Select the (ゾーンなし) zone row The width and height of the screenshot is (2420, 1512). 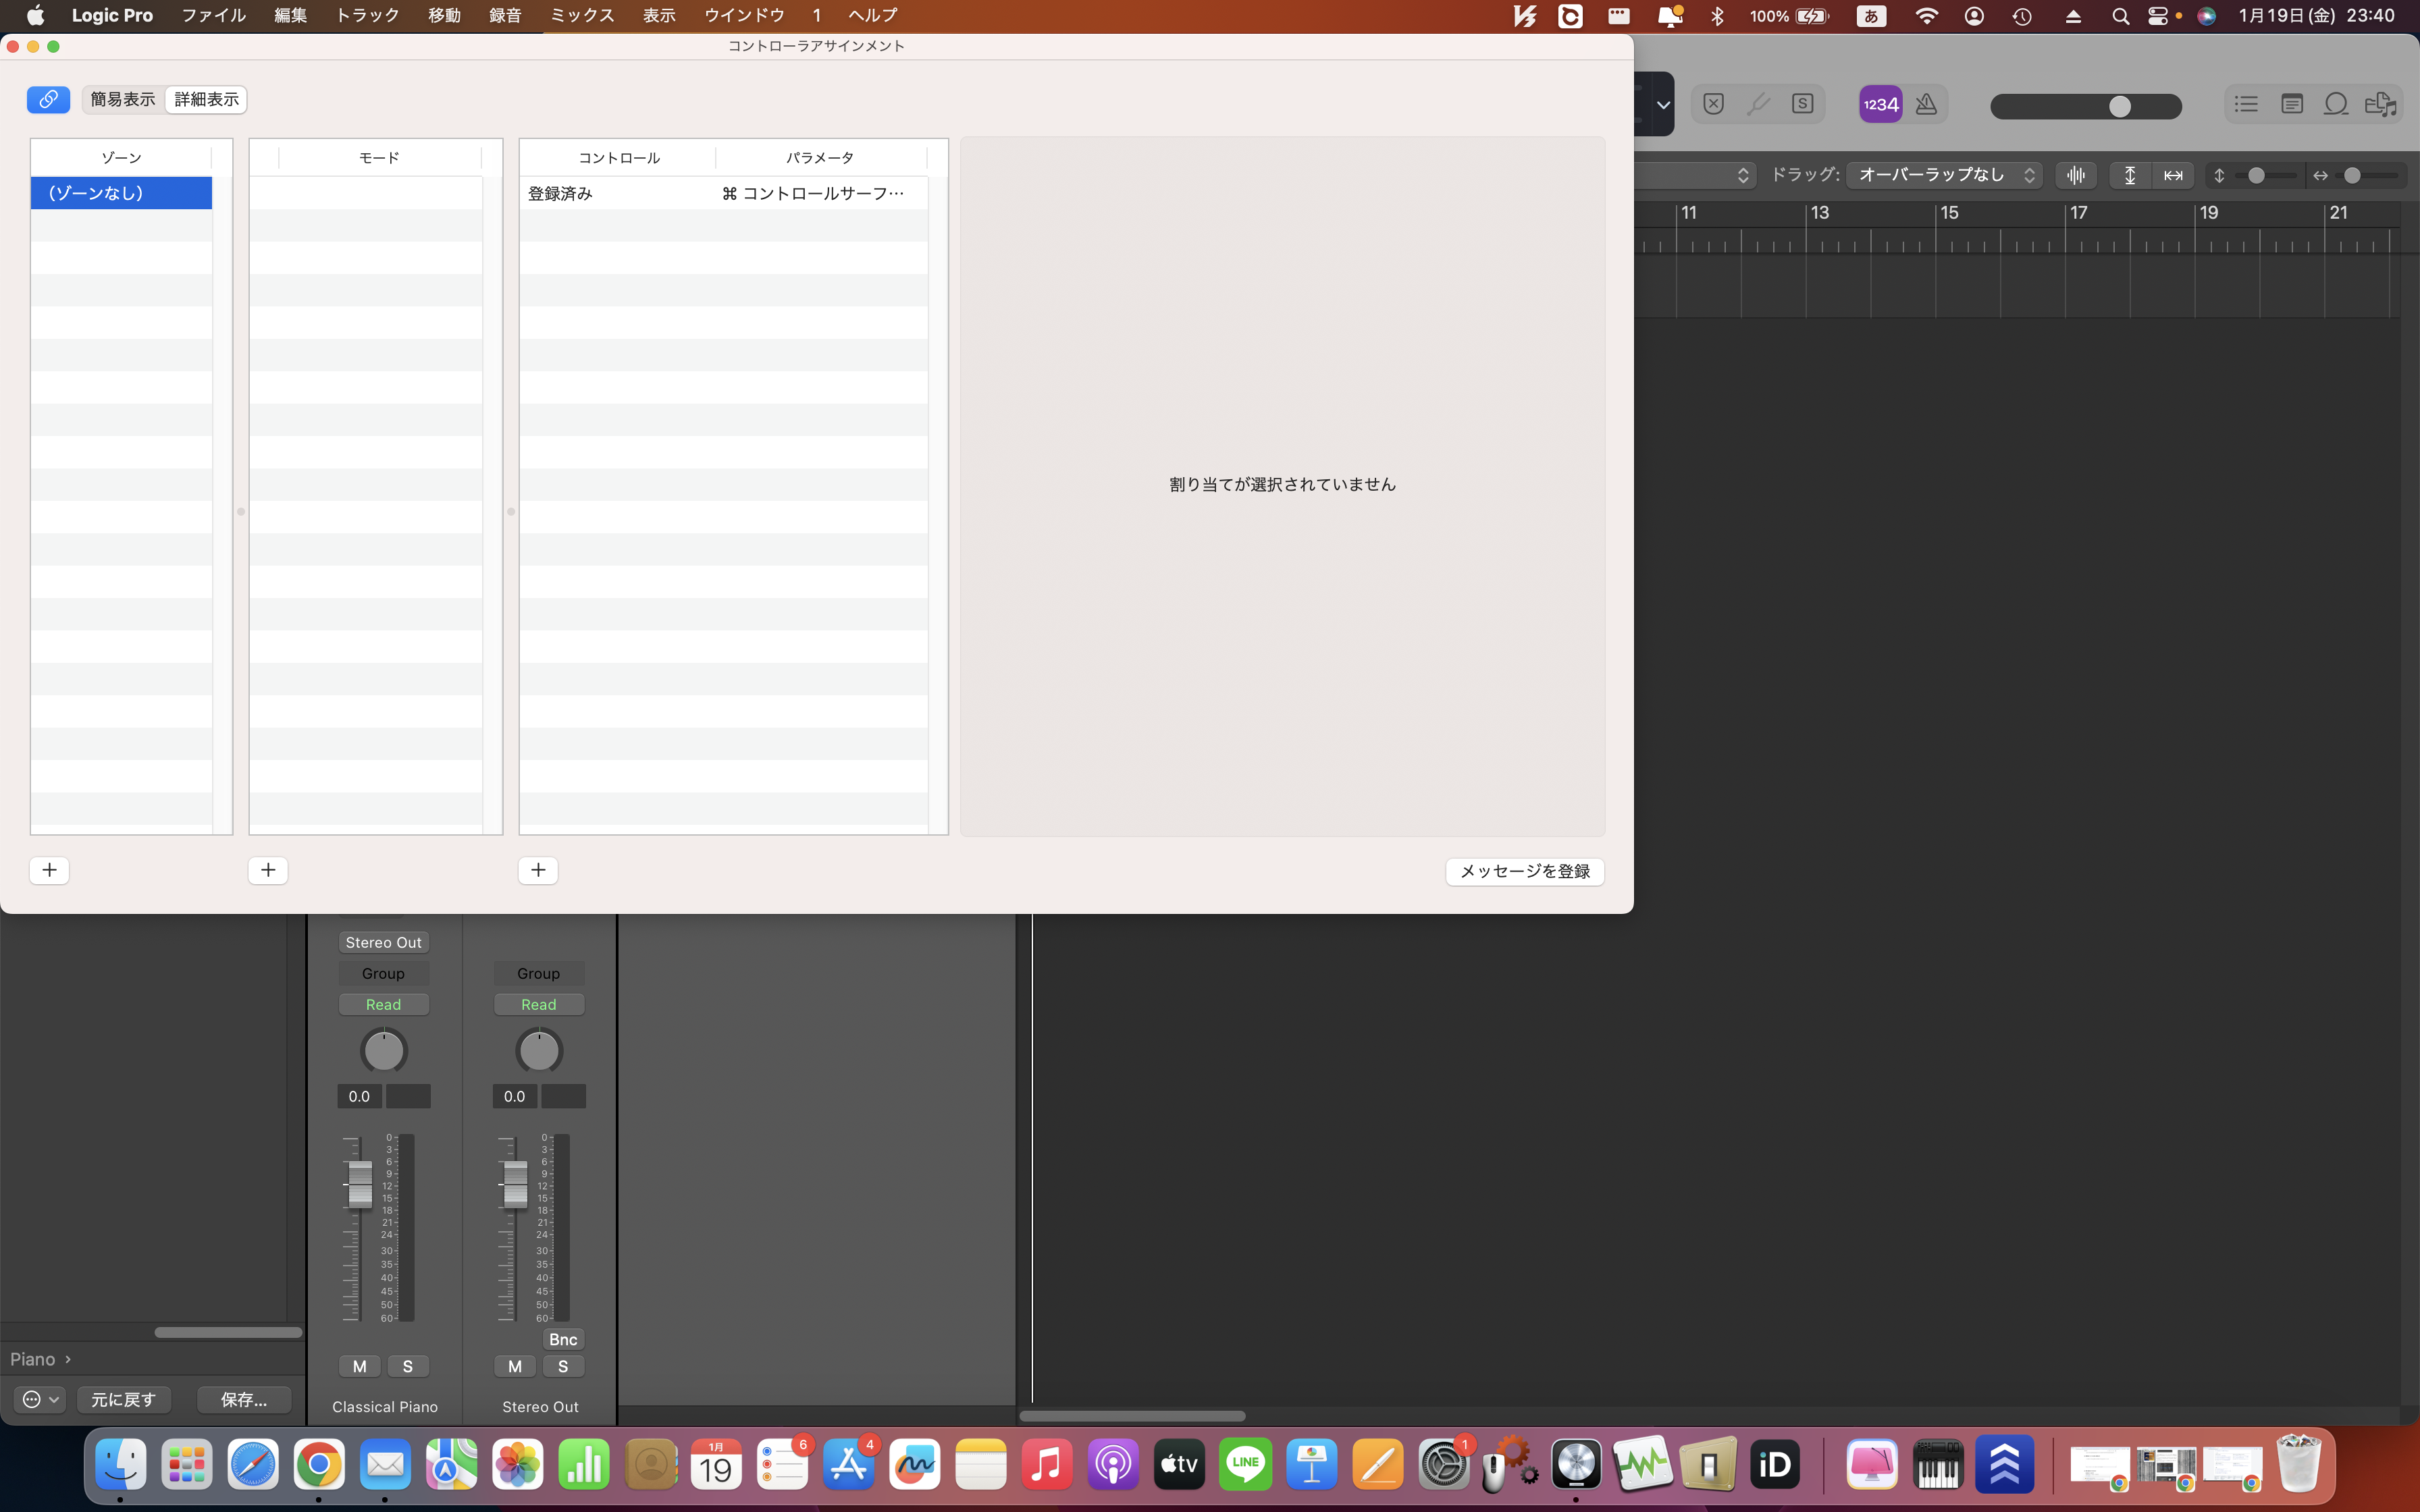[121, 193]
